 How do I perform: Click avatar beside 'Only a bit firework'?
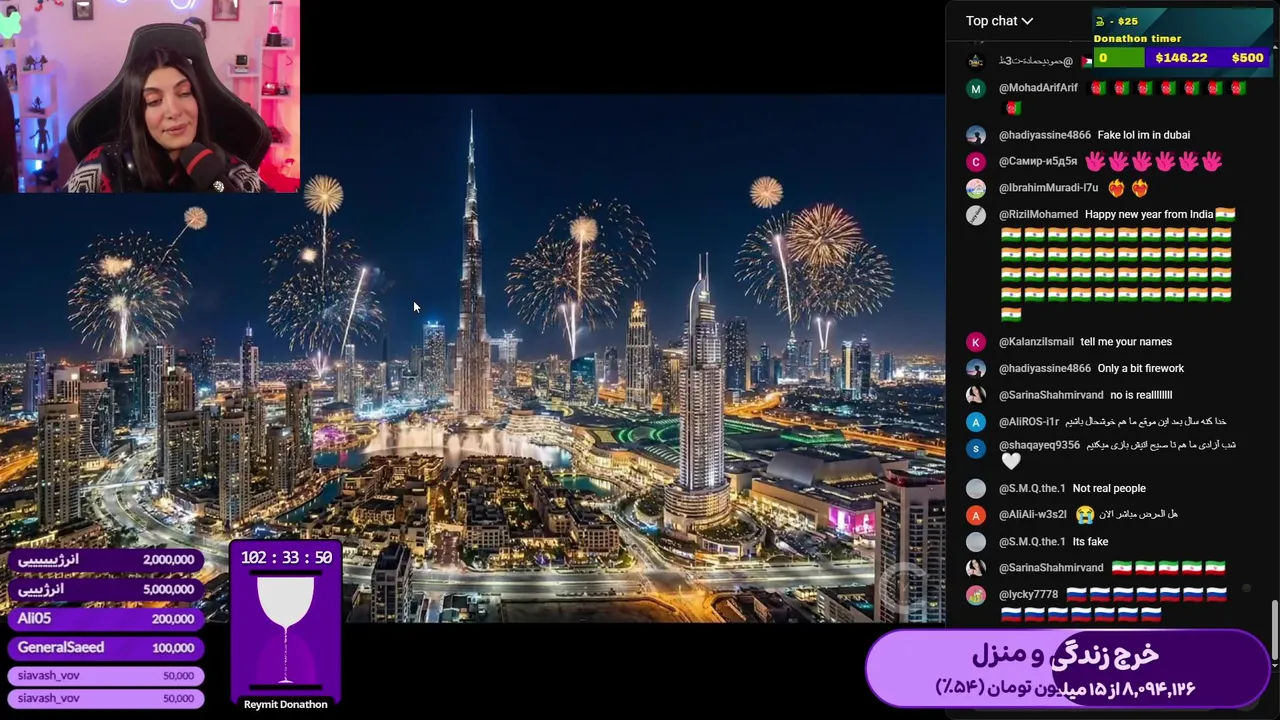coord(976,369)
